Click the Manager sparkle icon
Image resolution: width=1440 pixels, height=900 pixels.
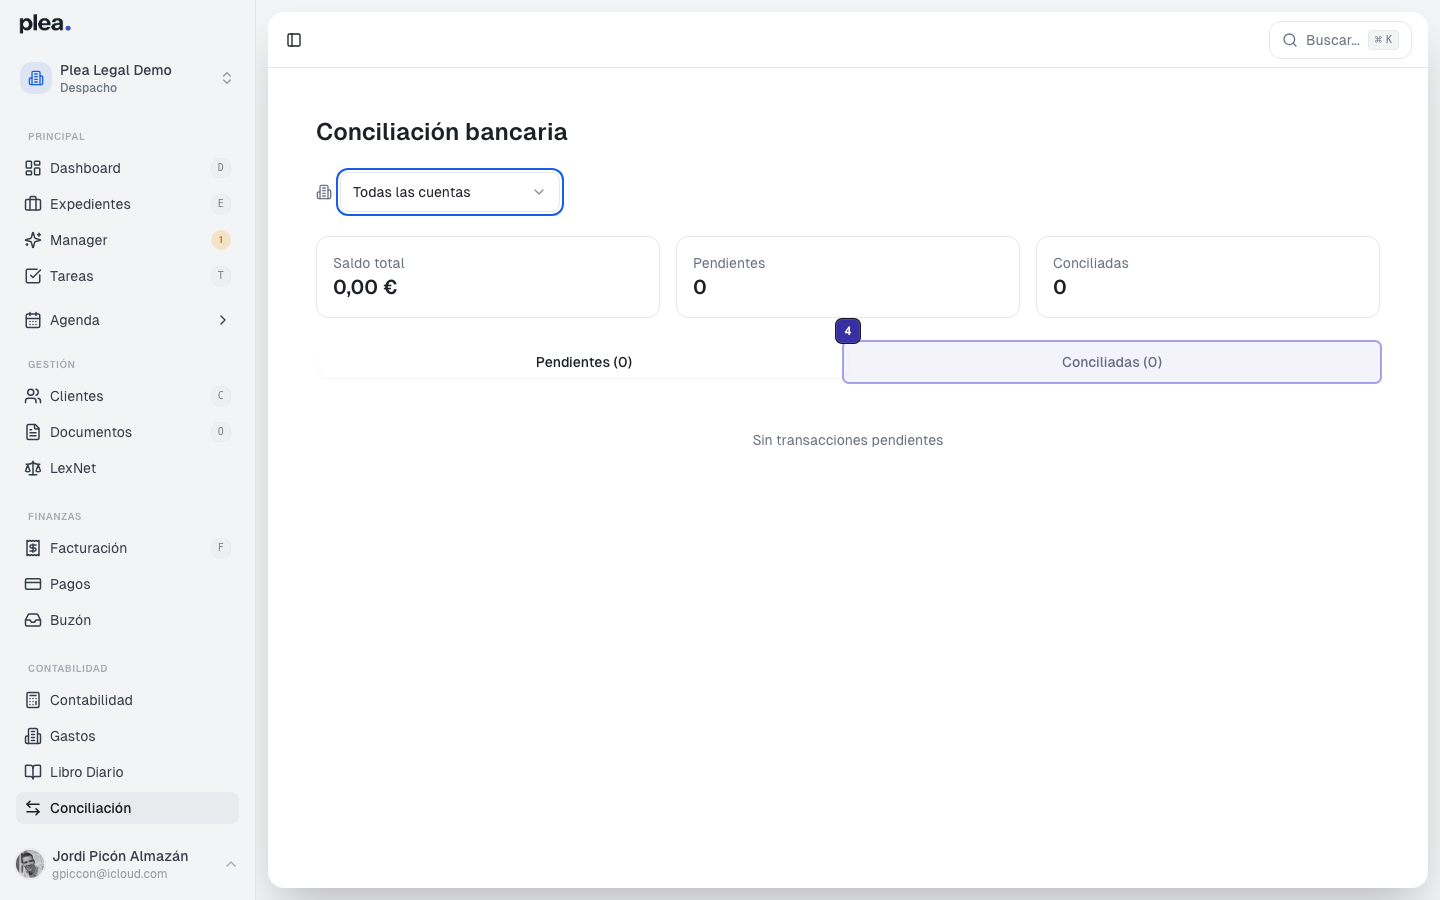[x=33, y=240]
